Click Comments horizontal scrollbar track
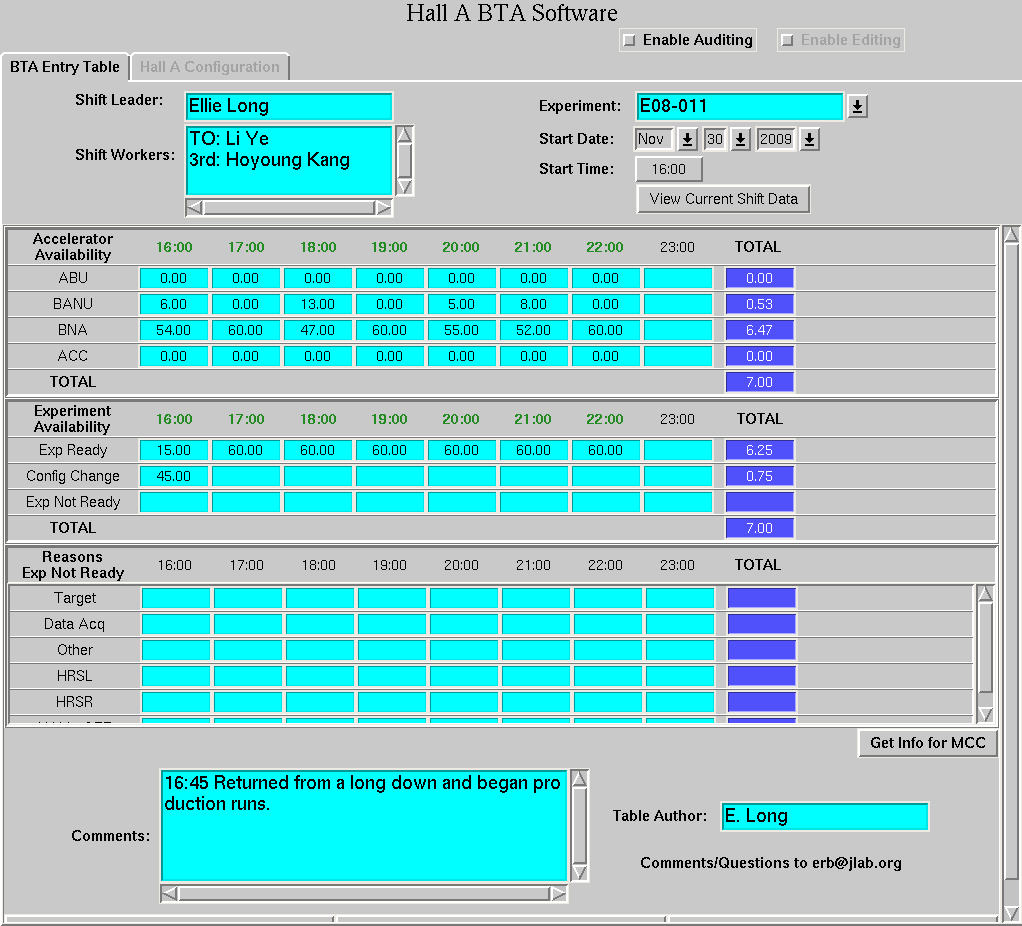The width and height of the screenshot is (1022, 926). (364, 893)
